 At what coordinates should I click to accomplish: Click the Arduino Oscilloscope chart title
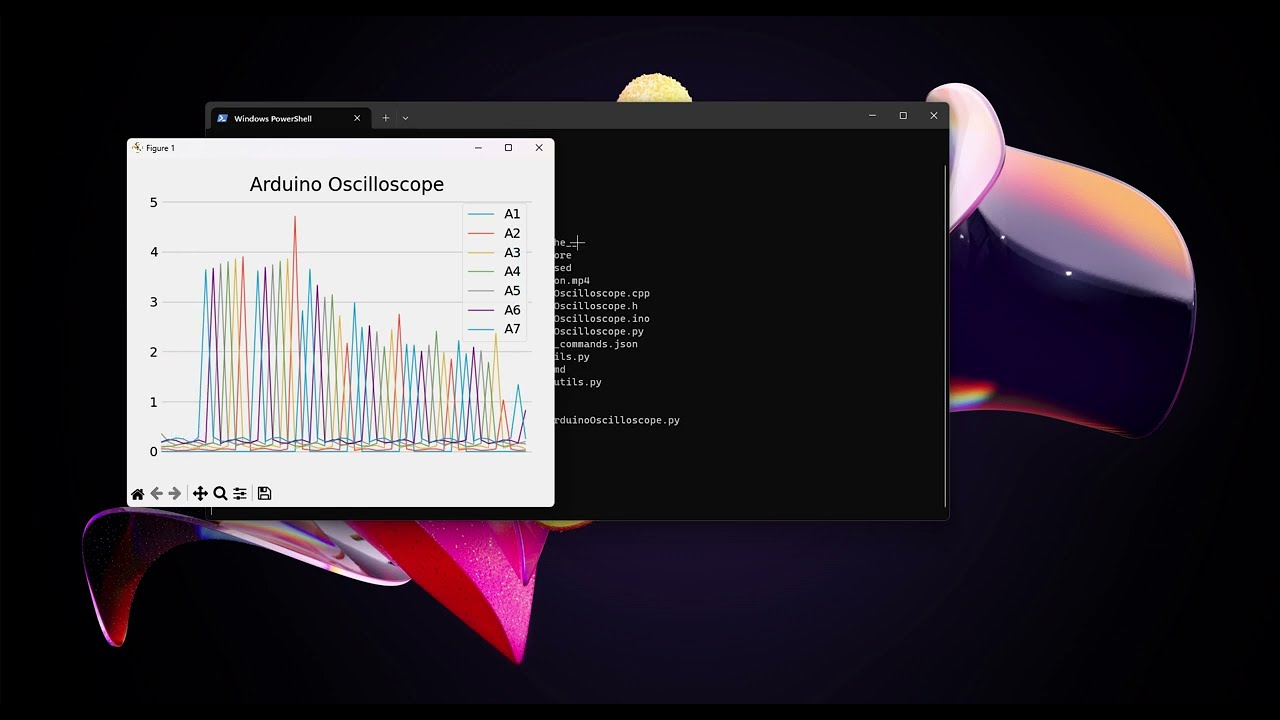coord(346,184)
